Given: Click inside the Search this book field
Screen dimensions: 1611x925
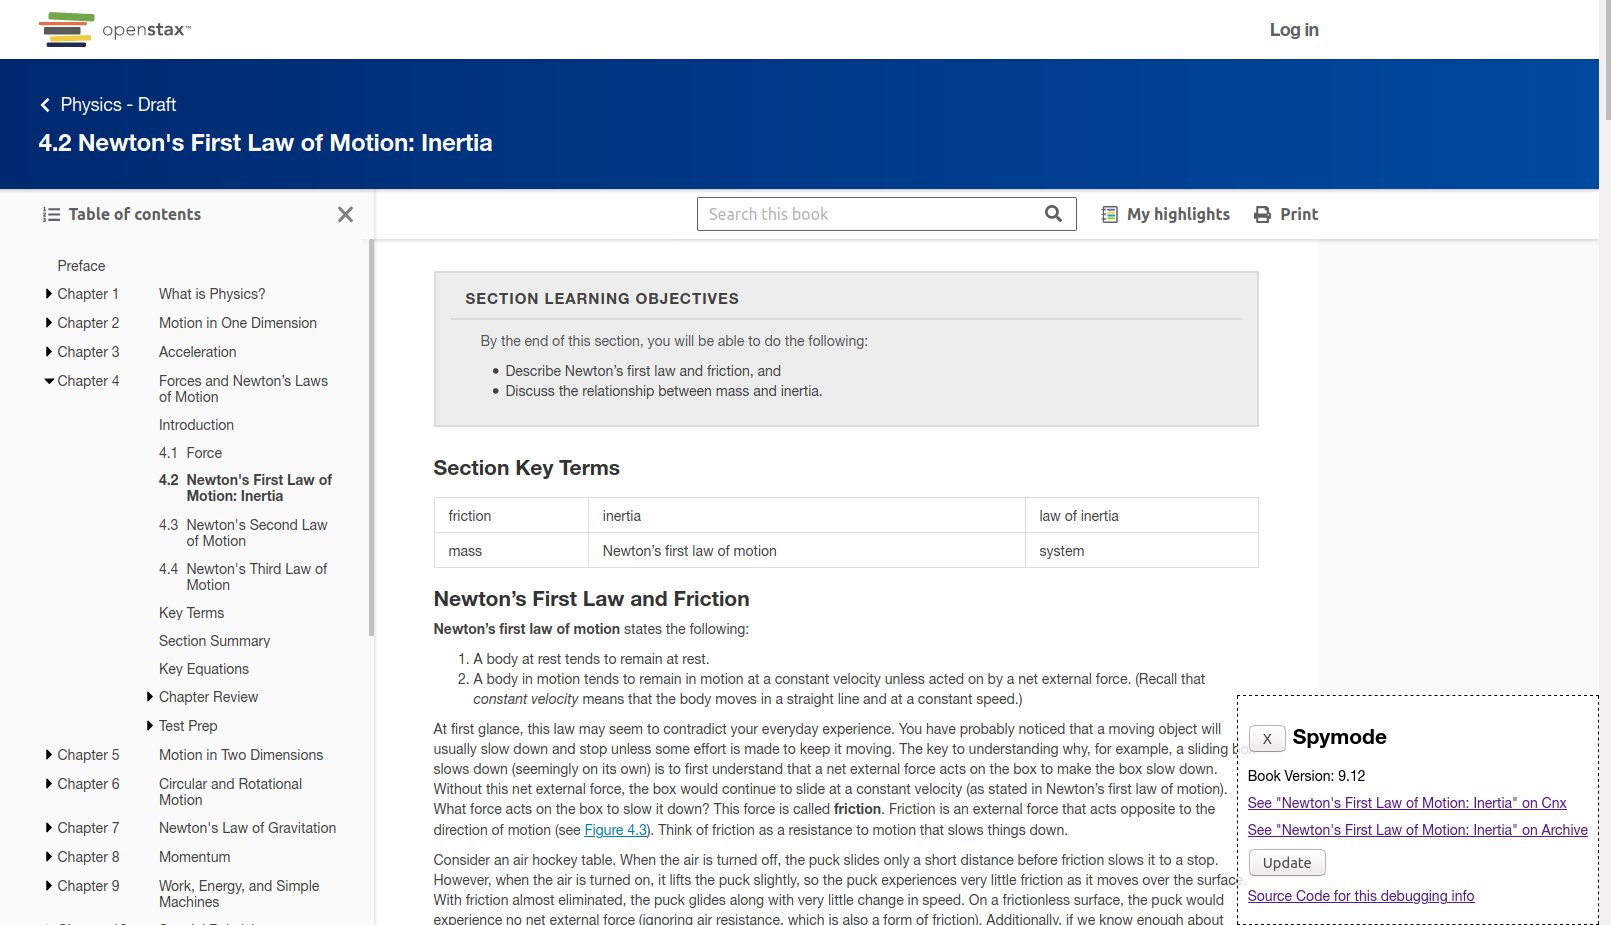Looking at the screenshot, I should [x=860, y=213].
